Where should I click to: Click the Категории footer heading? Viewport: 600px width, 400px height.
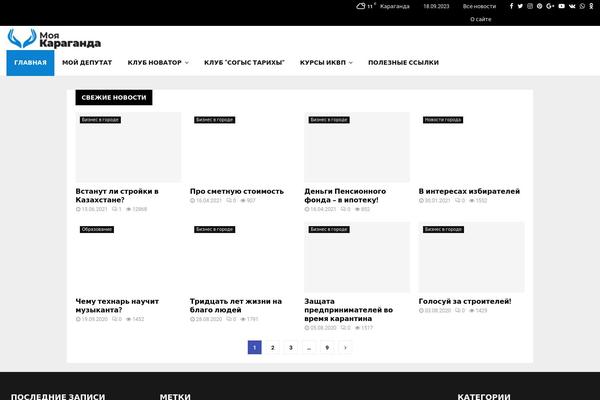tap(484, 397)
